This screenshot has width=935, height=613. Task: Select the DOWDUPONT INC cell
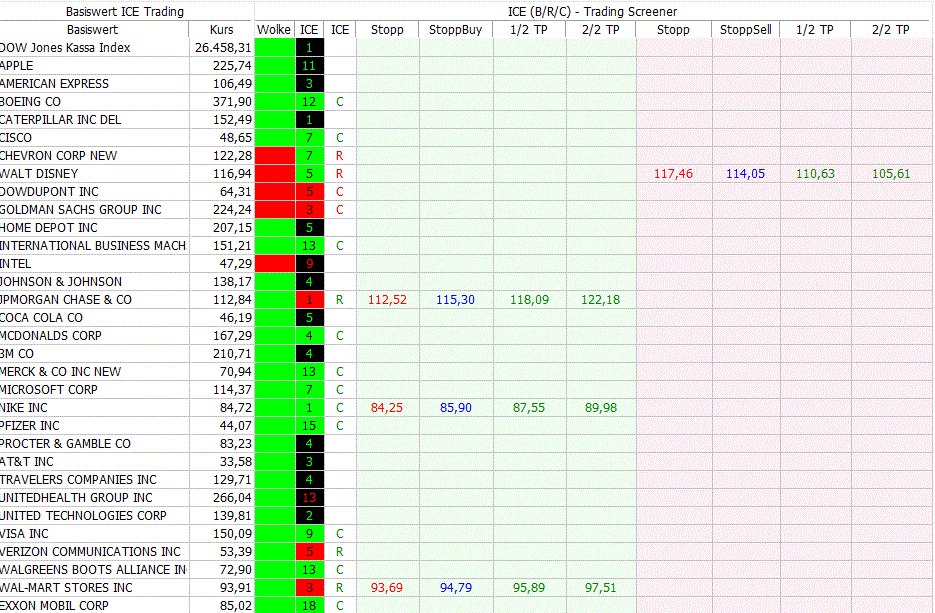pos(49,191)
